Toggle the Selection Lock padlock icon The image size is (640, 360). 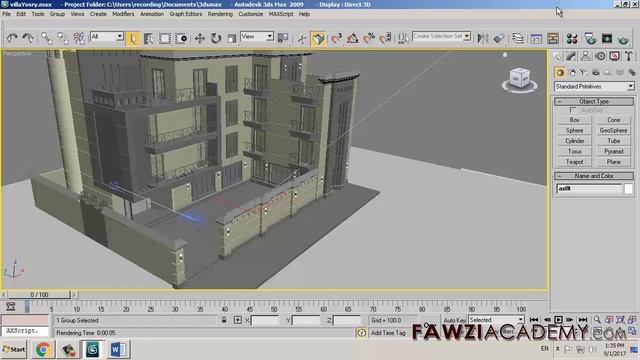pos(224,320)
